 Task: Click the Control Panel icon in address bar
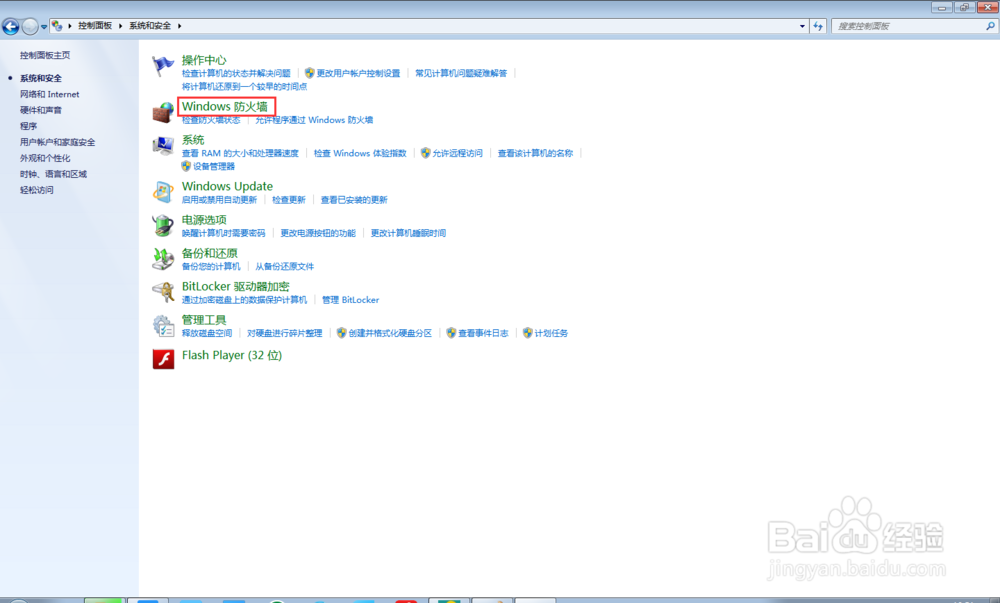(x=57, y=25)
